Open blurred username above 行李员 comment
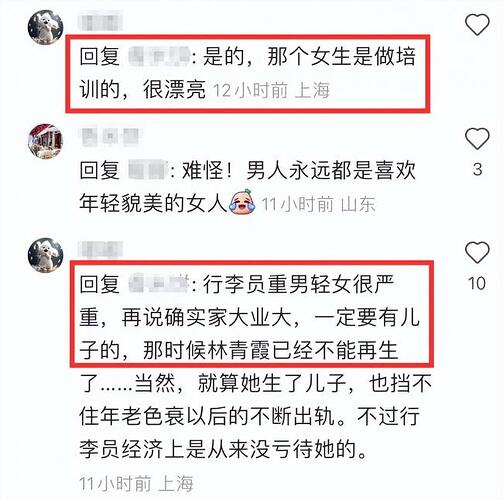The width and height of the screenshot is (503, 500). click(100, 250)
